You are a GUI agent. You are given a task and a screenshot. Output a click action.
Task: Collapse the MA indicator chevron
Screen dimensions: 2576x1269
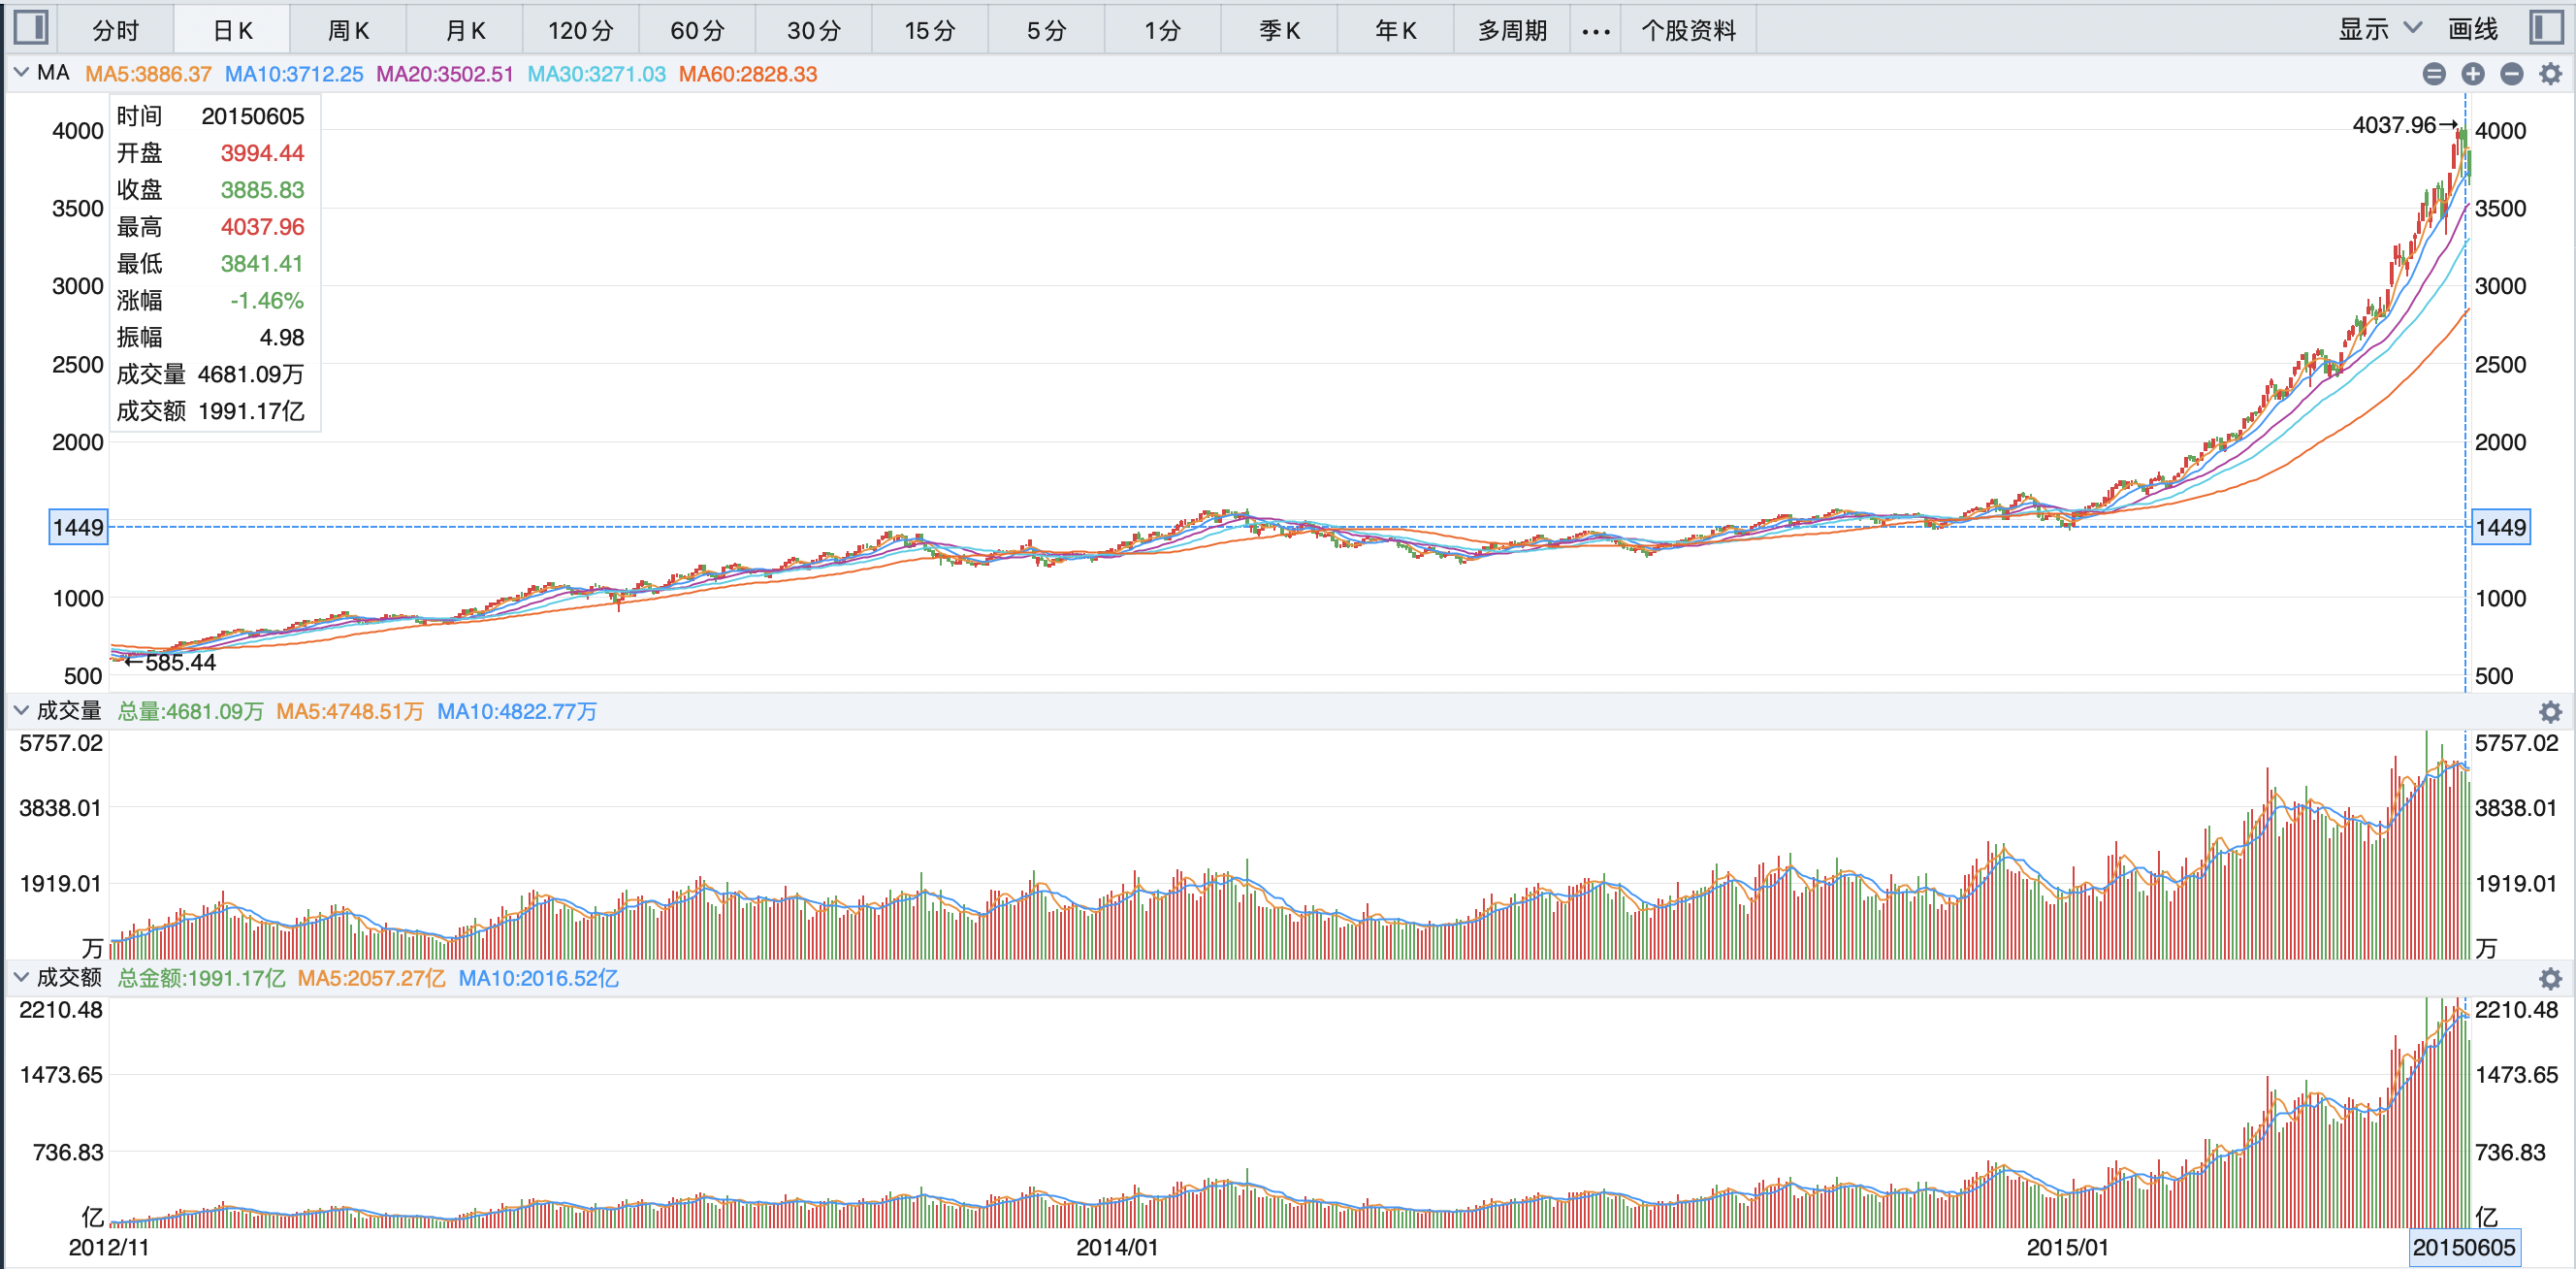pos(21,73)
